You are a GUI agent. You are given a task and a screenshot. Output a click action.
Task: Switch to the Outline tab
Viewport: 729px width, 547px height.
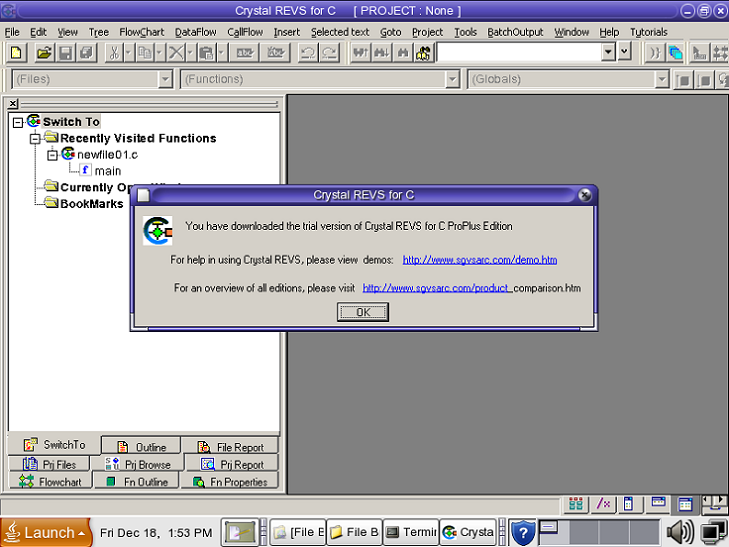pyautogui.click(x=141, y=447)
